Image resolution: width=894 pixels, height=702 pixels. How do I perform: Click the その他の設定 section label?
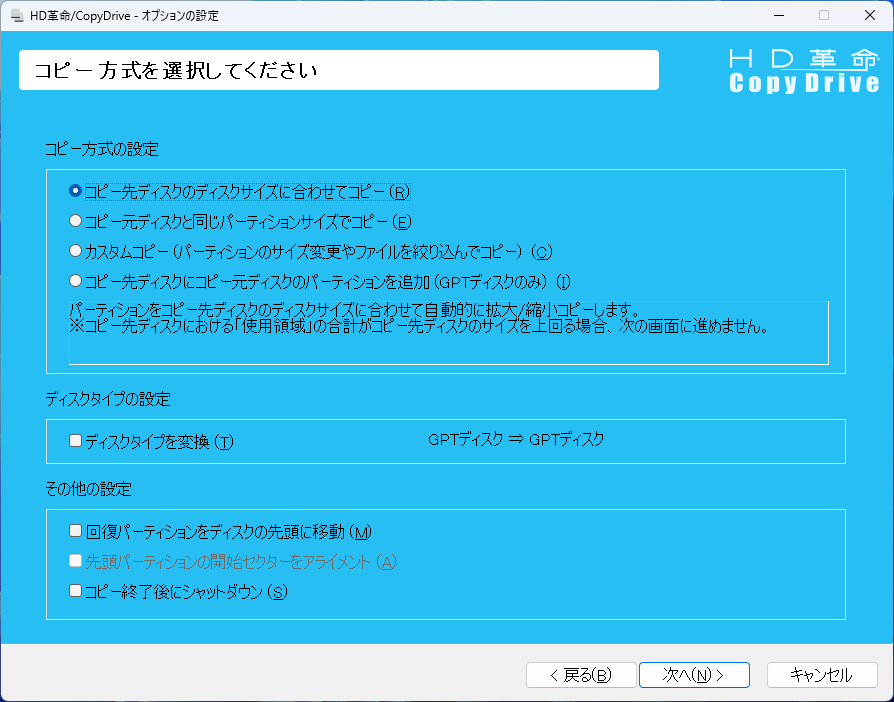tap(88, 489)
